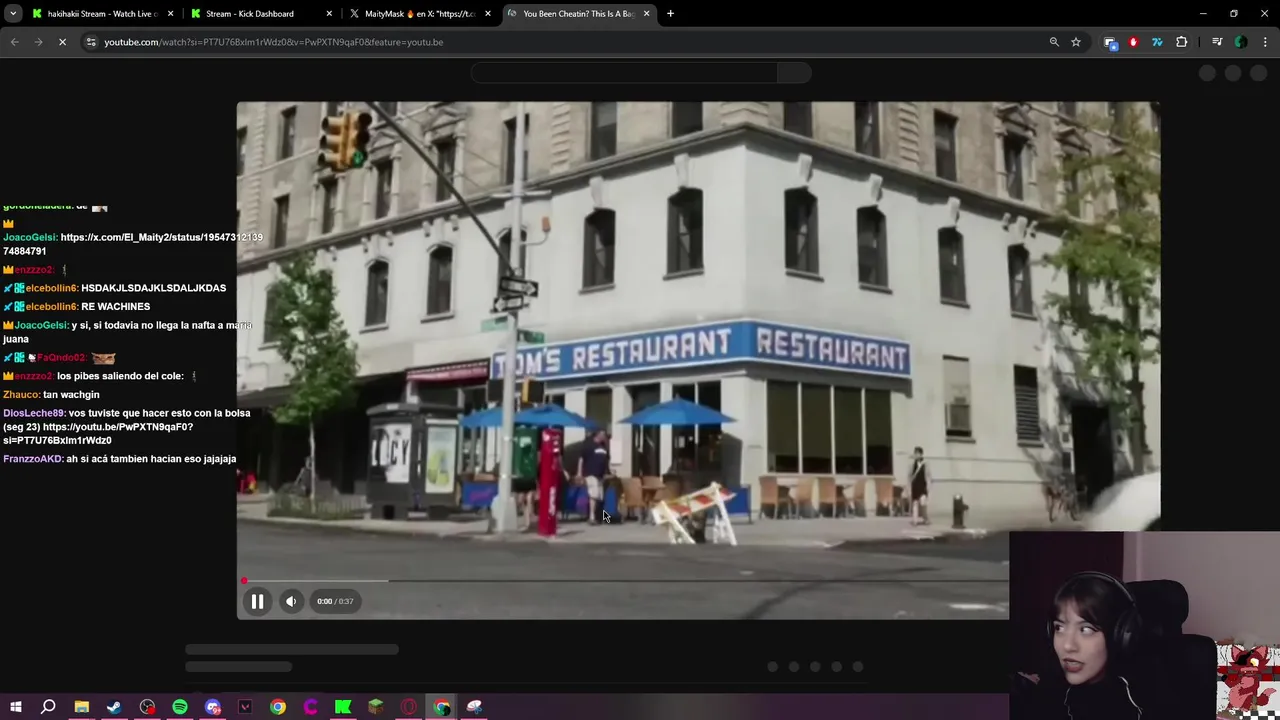Open DiosLeche89's youtu.be link in chat
Screen dimensions: 1280x720
coord(98,433)
